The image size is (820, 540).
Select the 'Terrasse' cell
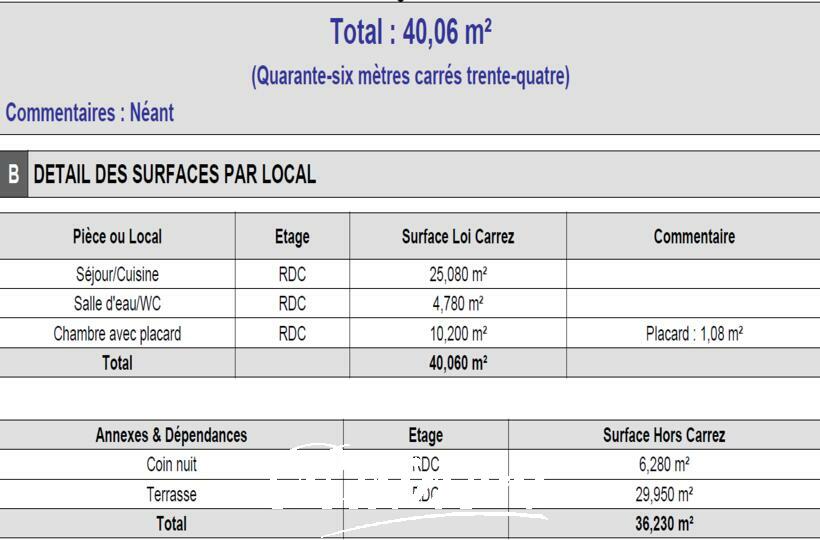click(x=172, y=495)
